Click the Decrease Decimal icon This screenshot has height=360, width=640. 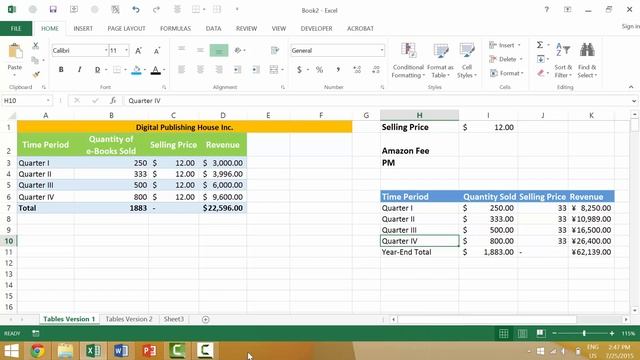click(x=376, y=70)
